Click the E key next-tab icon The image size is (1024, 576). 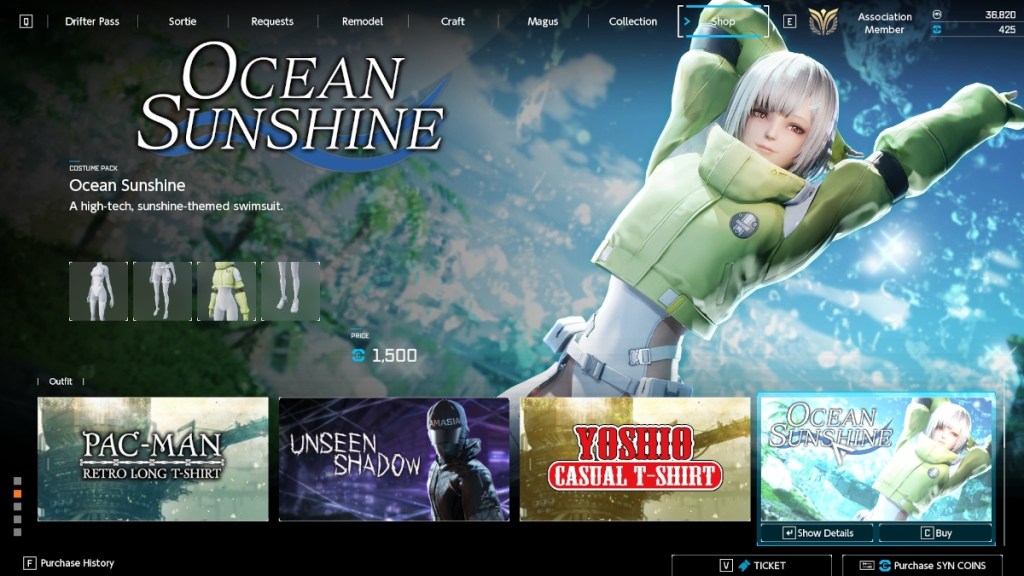[789, 22]
